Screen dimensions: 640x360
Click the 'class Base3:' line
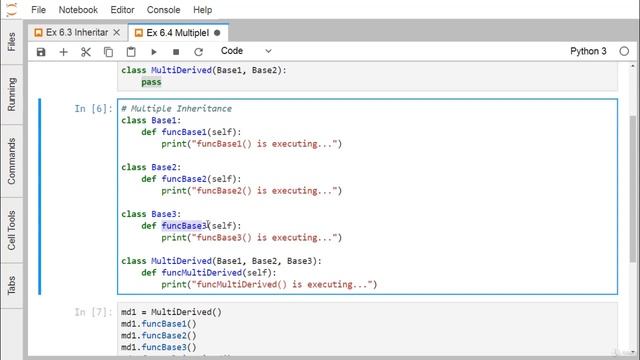151,214
